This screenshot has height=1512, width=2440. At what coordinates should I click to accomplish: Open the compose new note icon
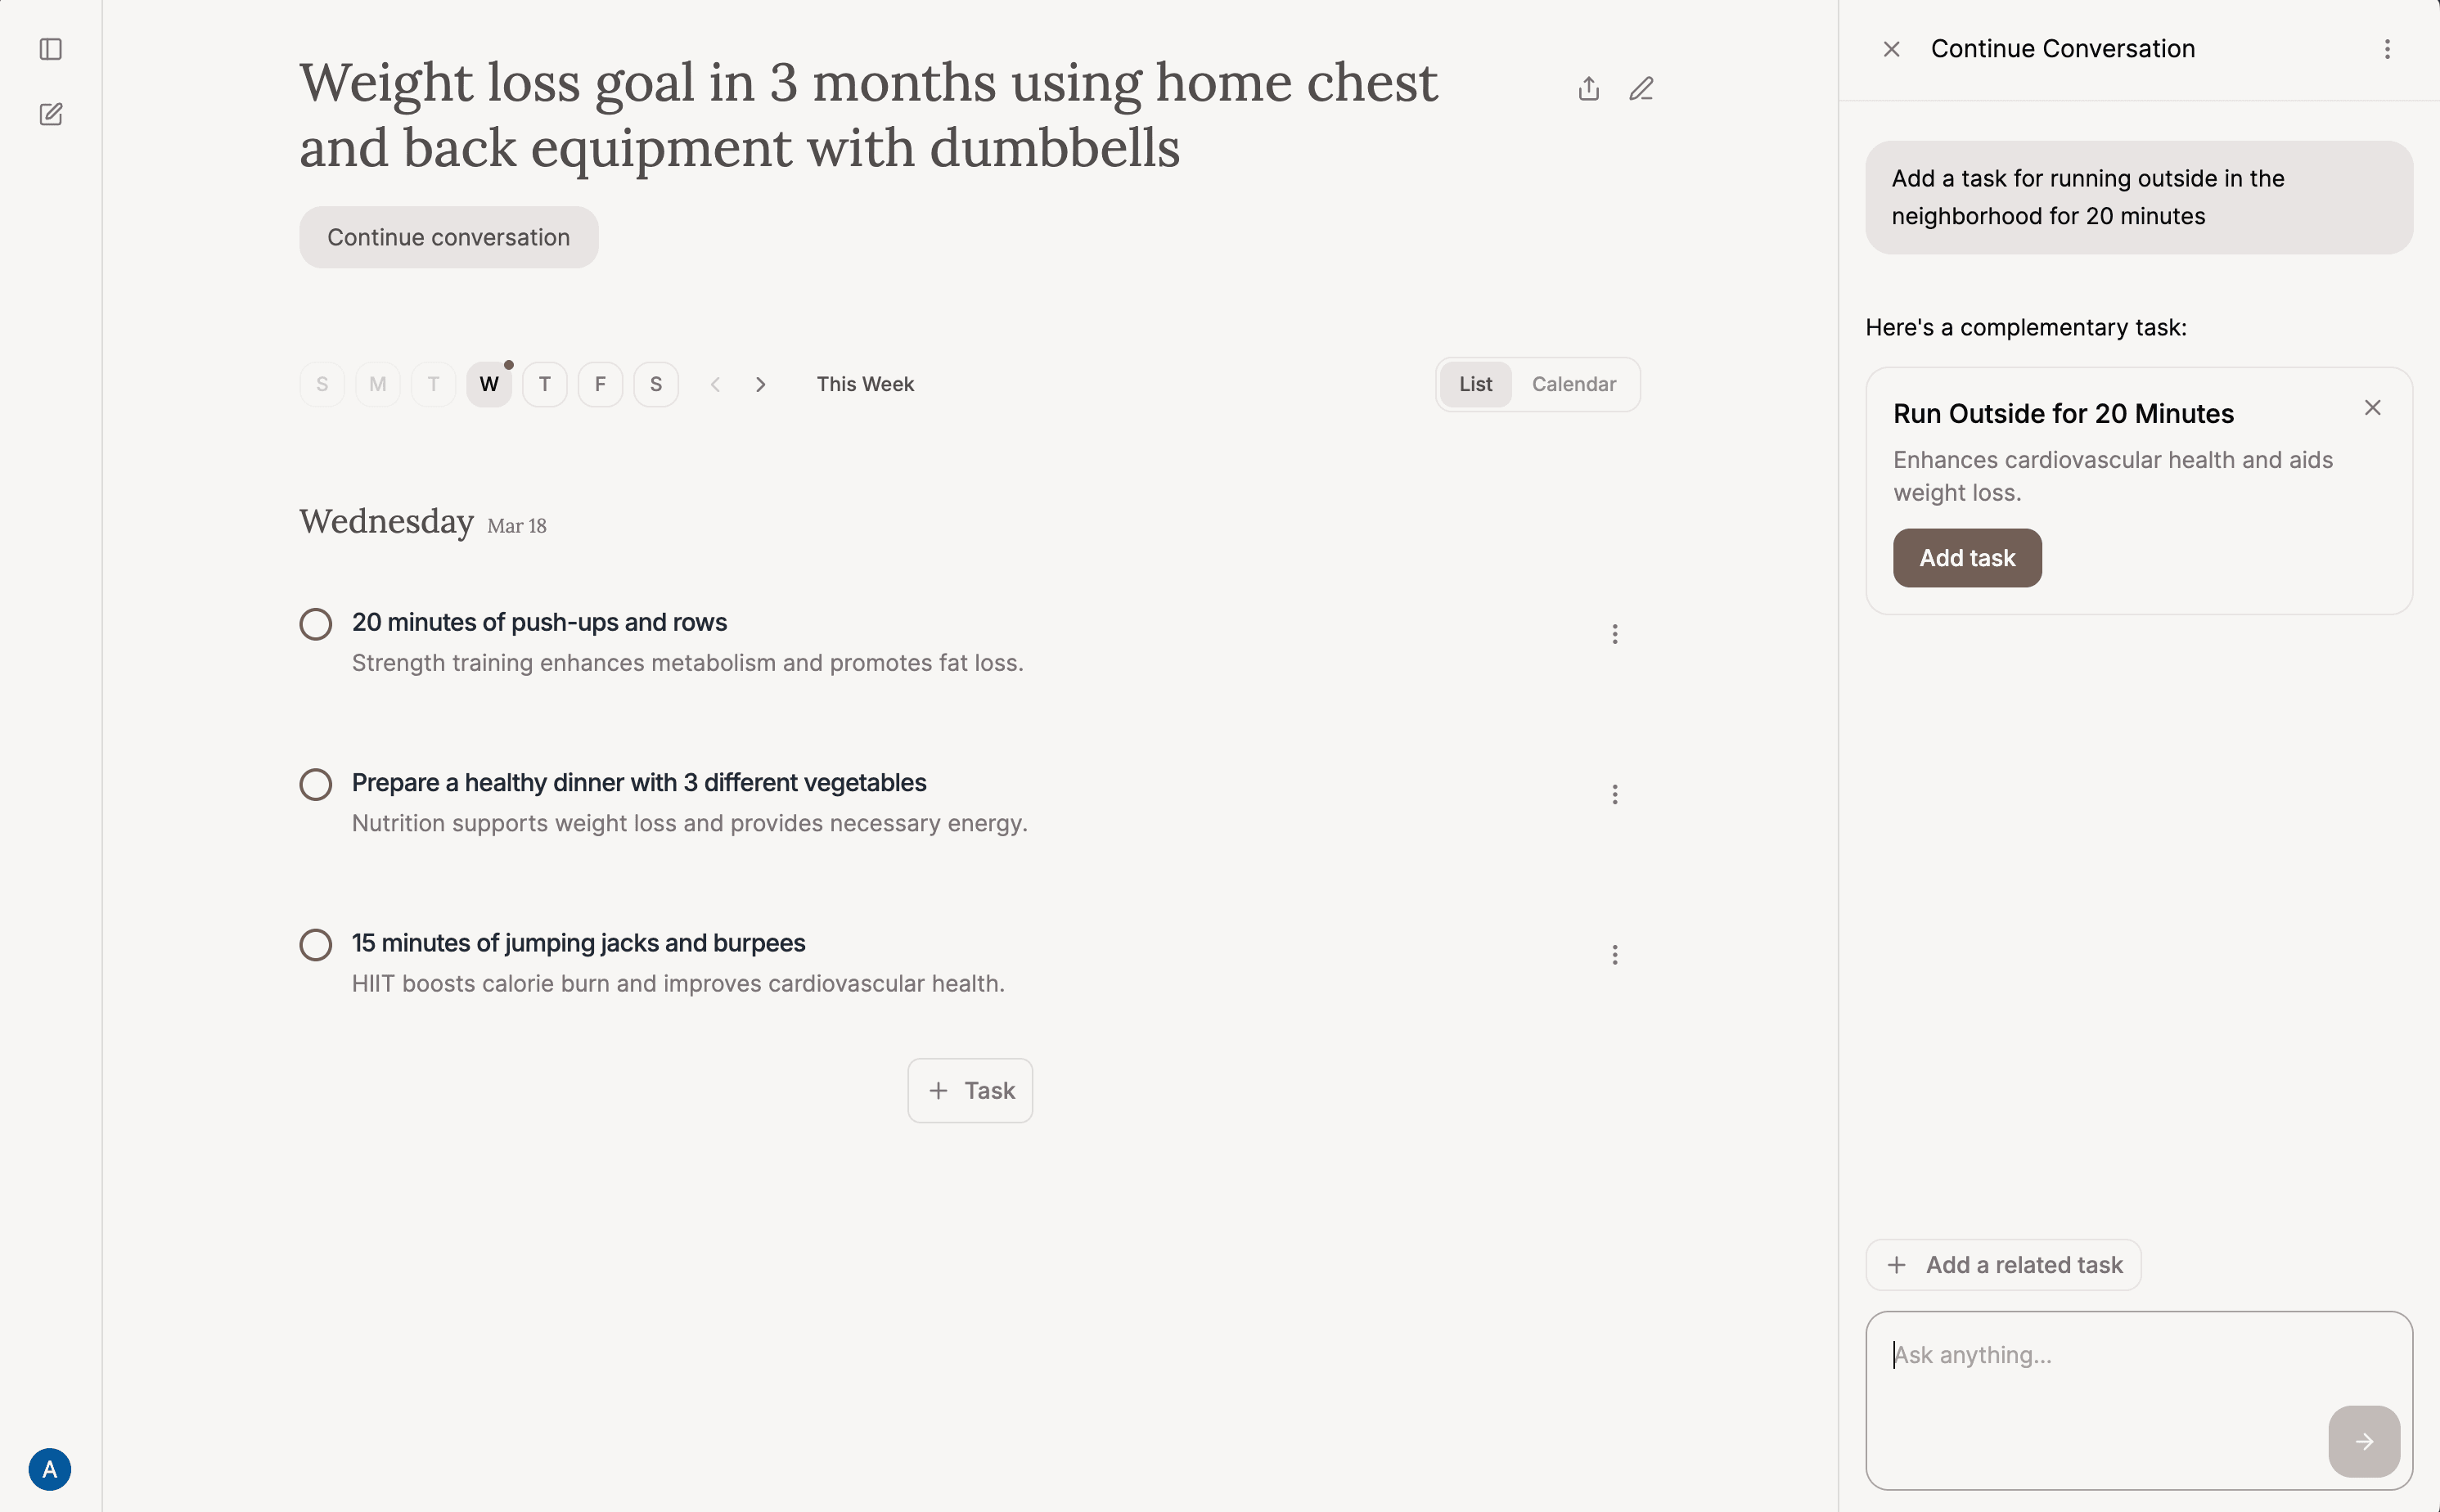click(x=50, y=113)
